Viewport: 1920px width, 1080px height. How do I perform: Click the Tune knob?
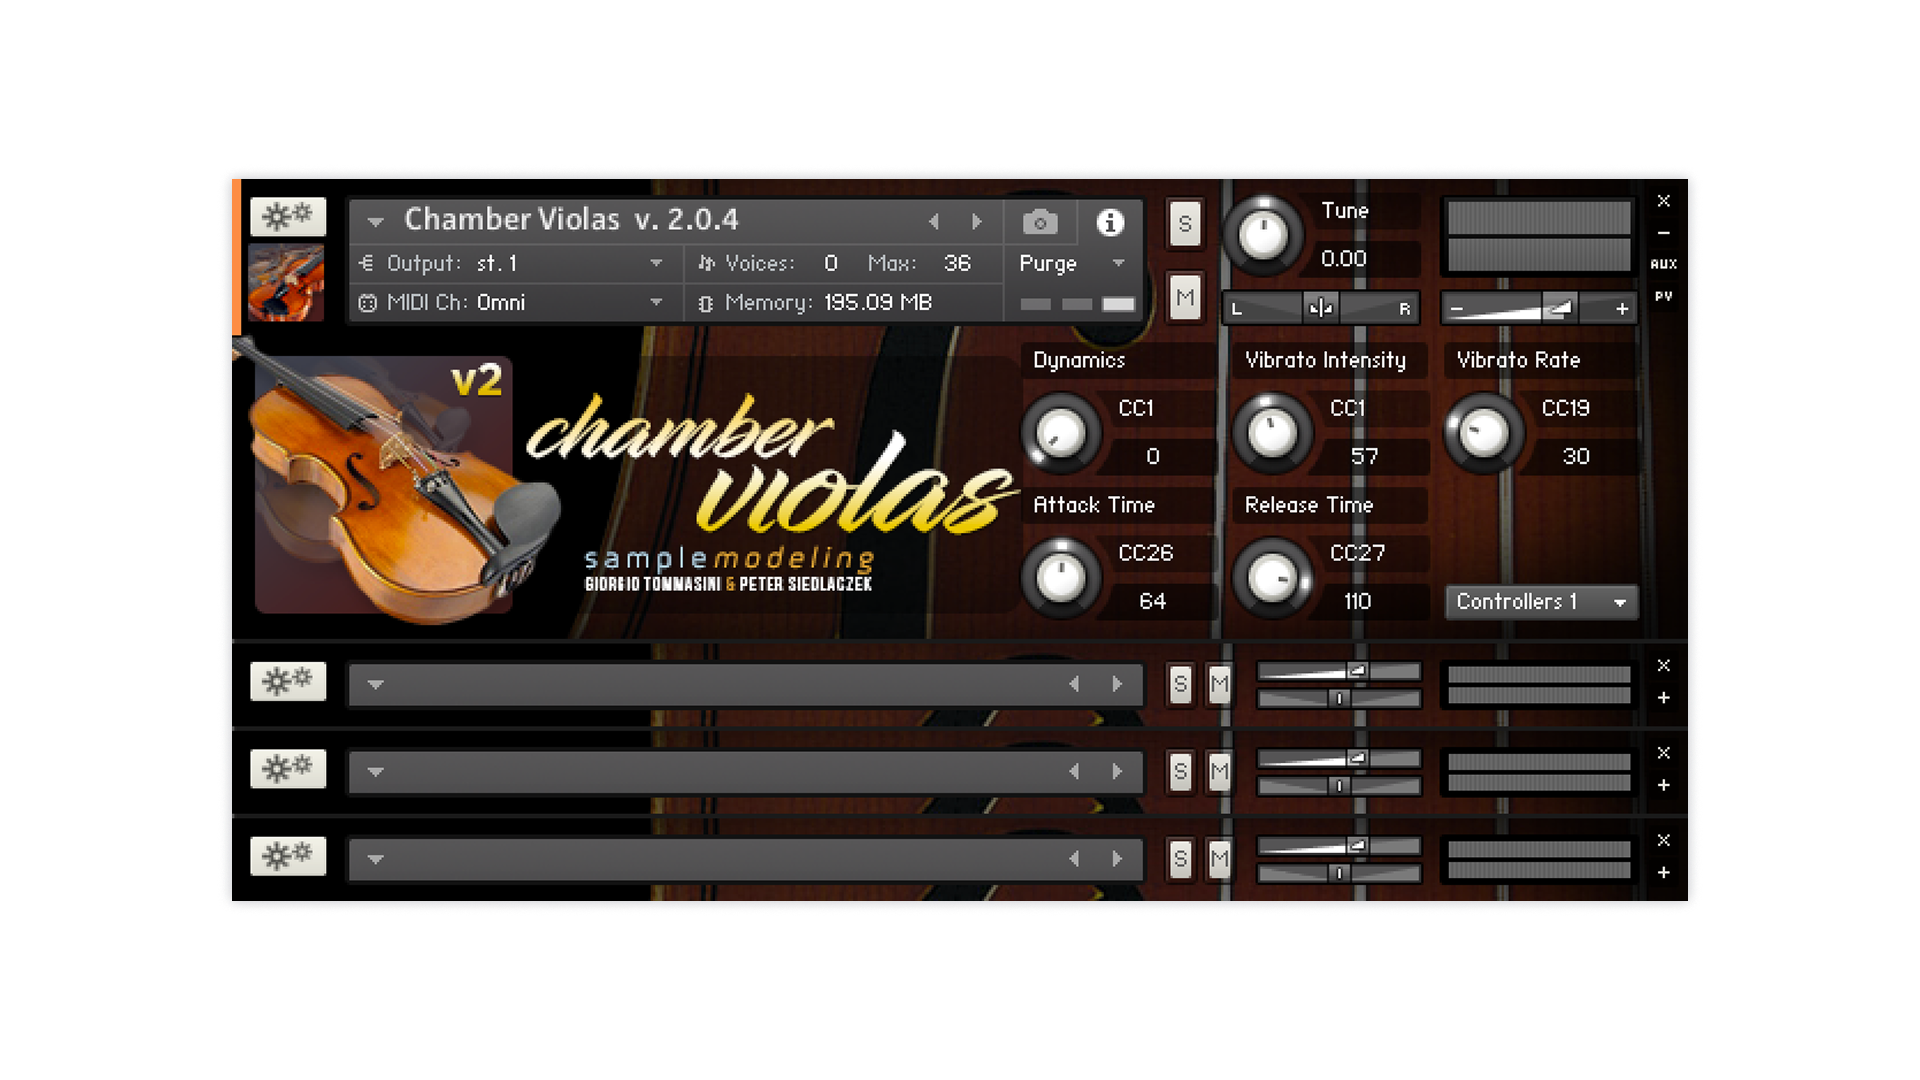[x=1263, y=236]
